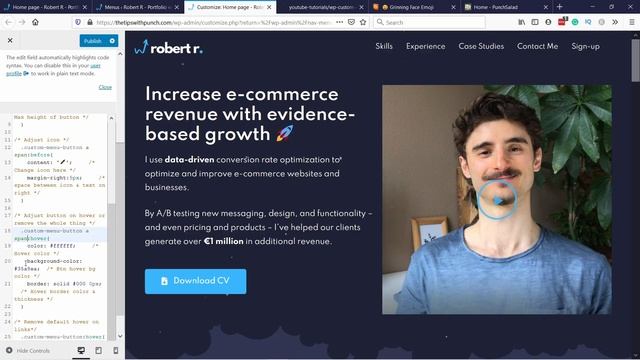The width and height of the screenshot is (640, 360).
Task: Play the video on the portrait
Action: [x=497, y=200]
